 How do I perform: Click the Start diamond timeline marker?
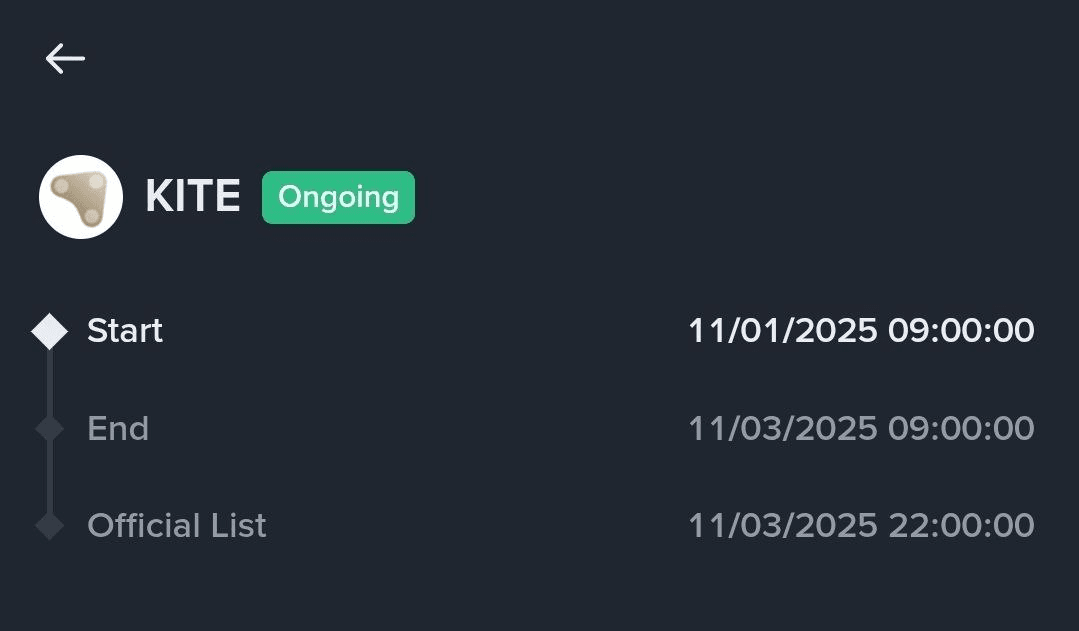[49, 331]
